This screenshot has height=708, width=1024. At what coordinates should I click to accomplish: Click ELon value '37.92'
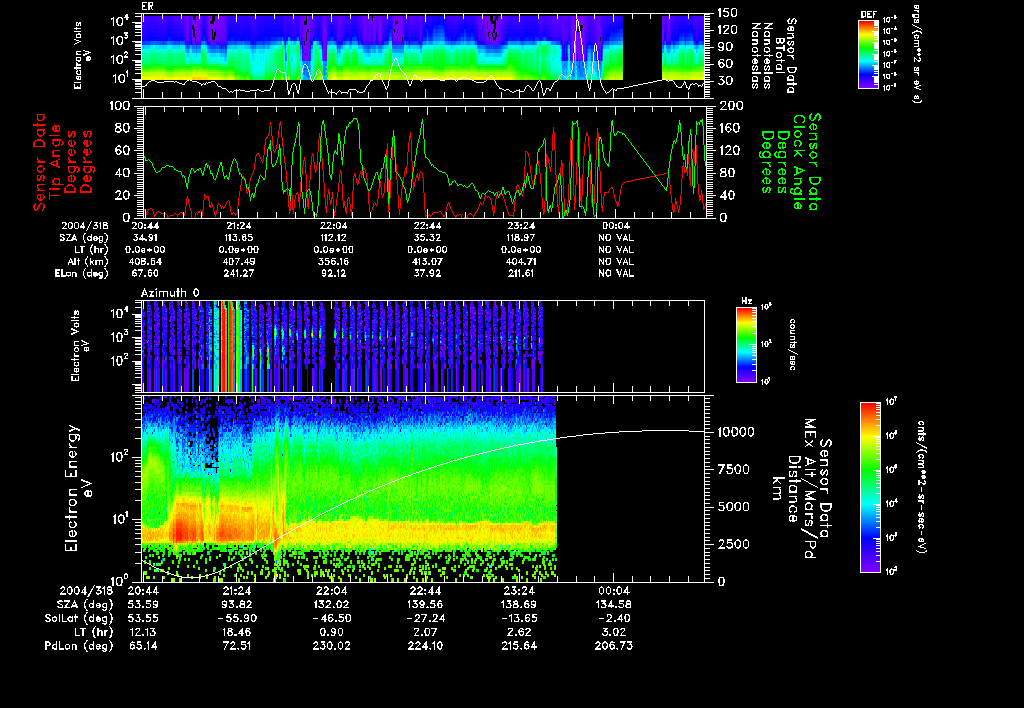pyautogui.click(x=427, y=274)
